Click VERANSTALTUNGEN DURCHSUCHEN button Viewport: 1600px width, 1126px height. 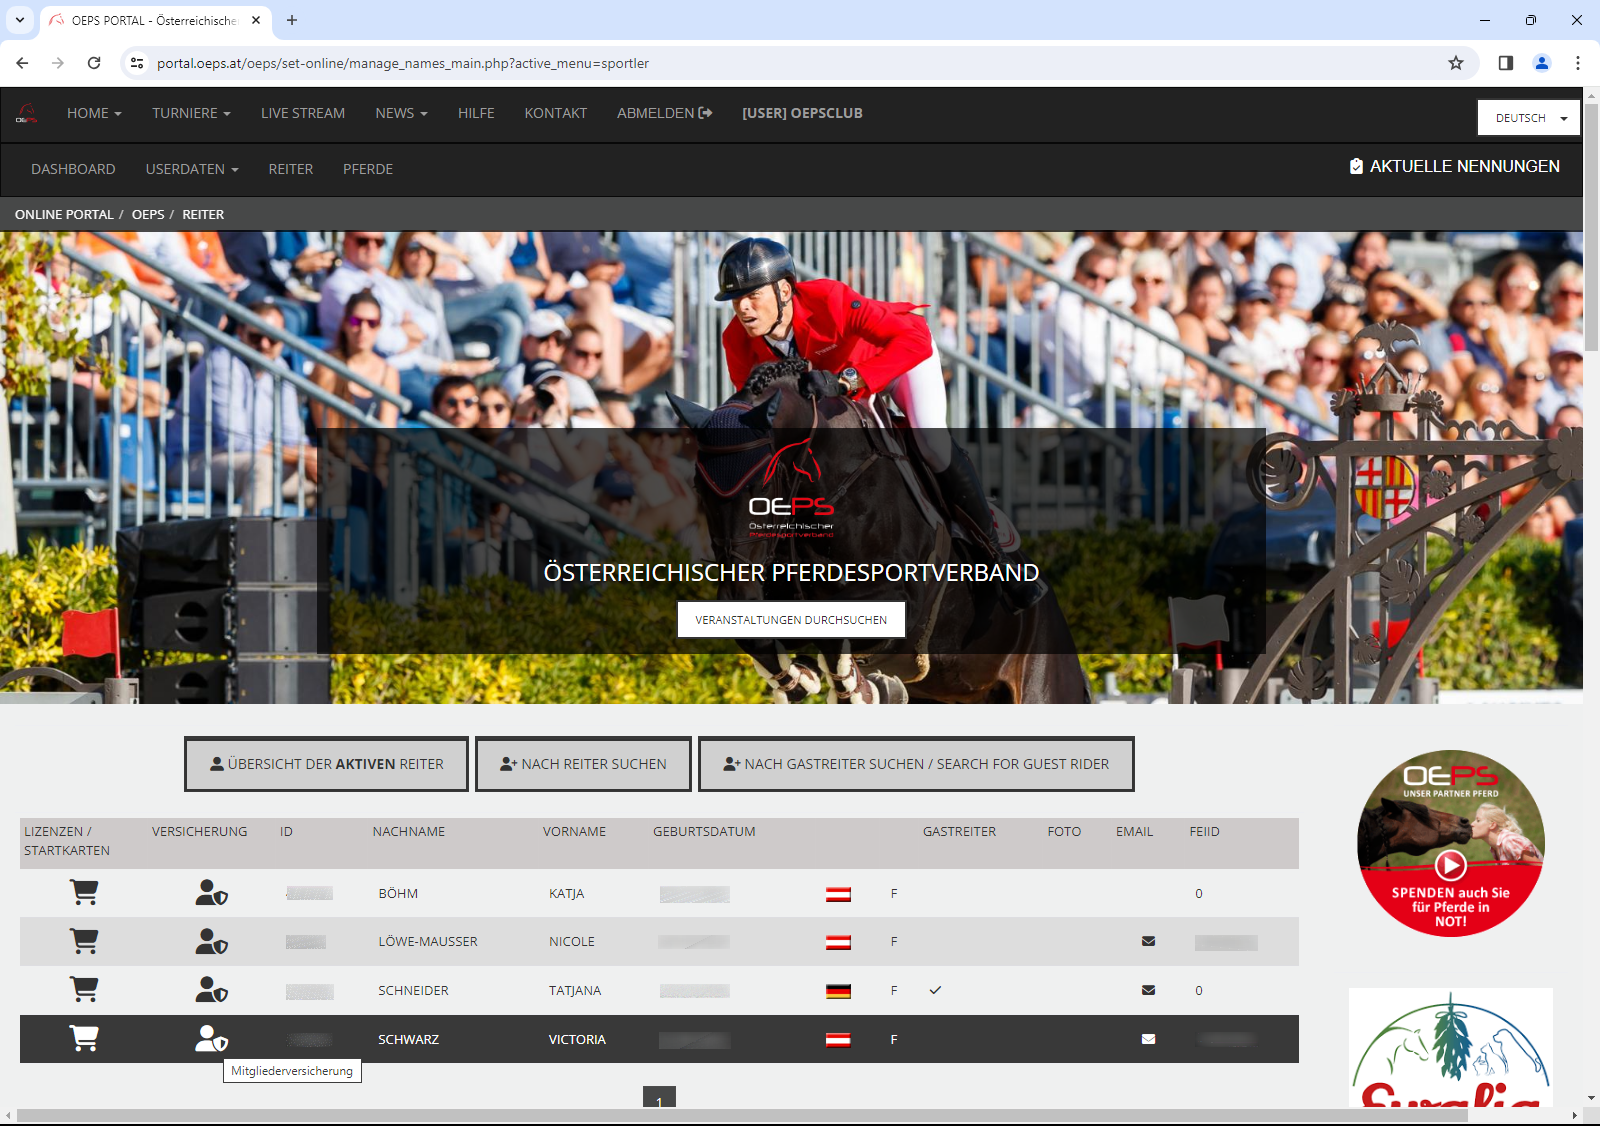click(791, 619)
